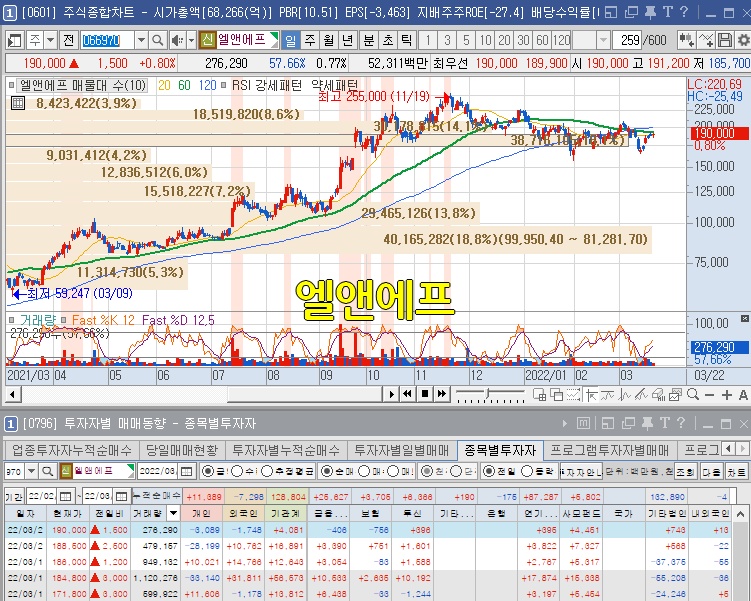Click the eraser with bars icon
Viewport: 751px width, 601px height.
click(x=659, y=395)
